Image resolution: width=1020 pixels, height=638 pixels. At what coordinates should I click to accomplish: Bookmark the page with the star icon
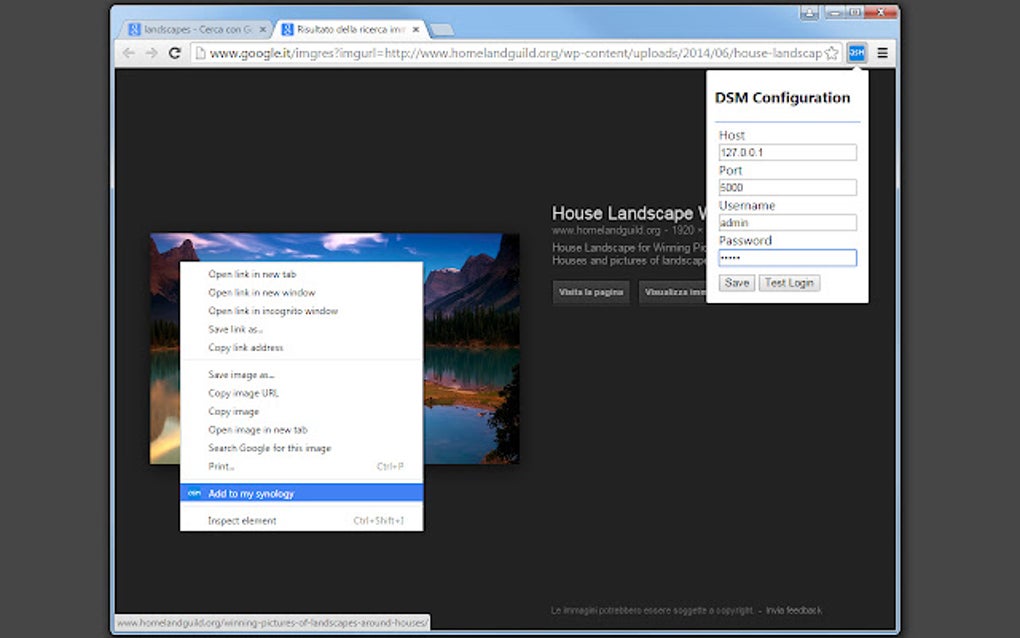(831, 52)
